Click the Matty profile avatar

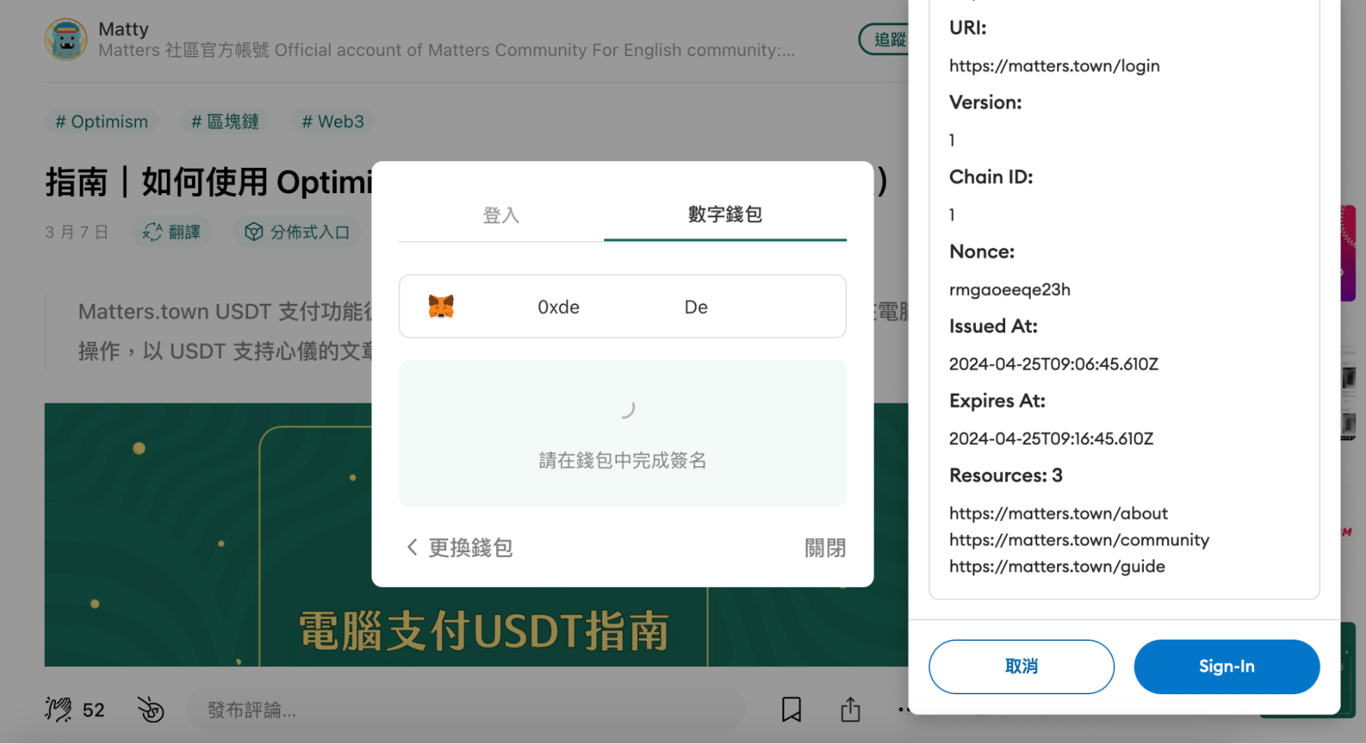66,39
